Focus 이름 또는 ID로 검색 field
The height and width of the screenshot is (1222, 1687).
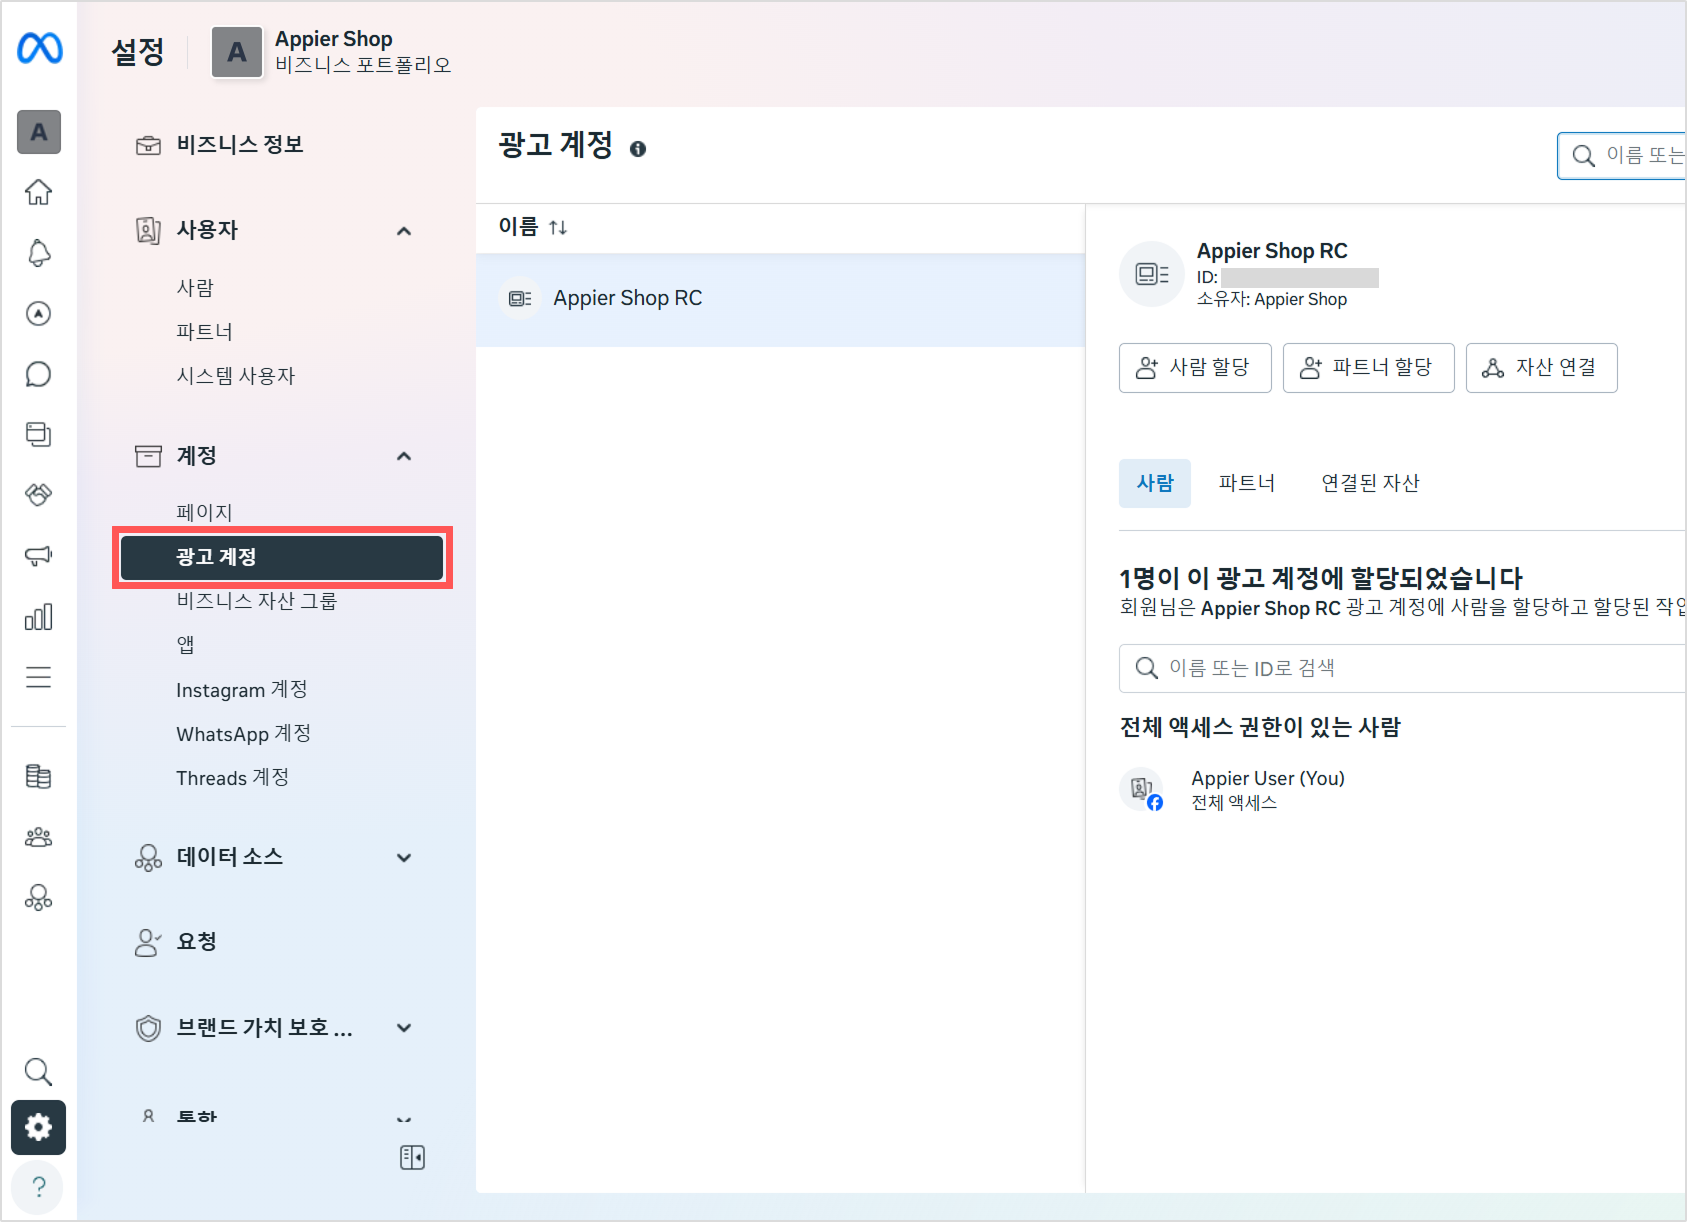click(x=1403, y=668)
